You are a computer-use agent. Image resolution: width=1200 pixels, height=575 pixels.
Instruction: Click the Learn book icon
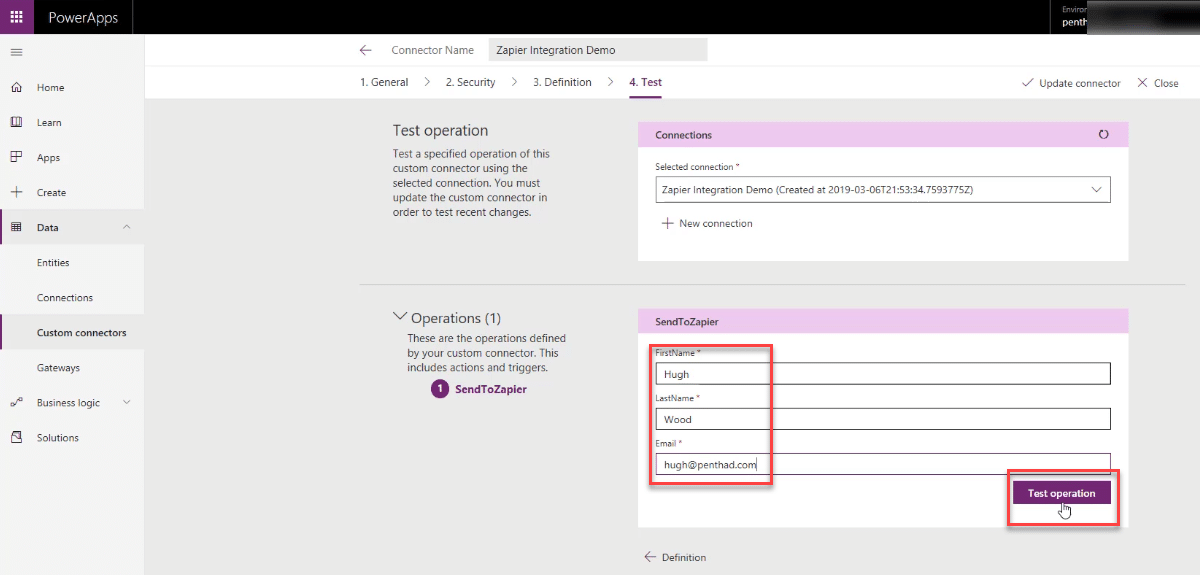tap(16, 123)
